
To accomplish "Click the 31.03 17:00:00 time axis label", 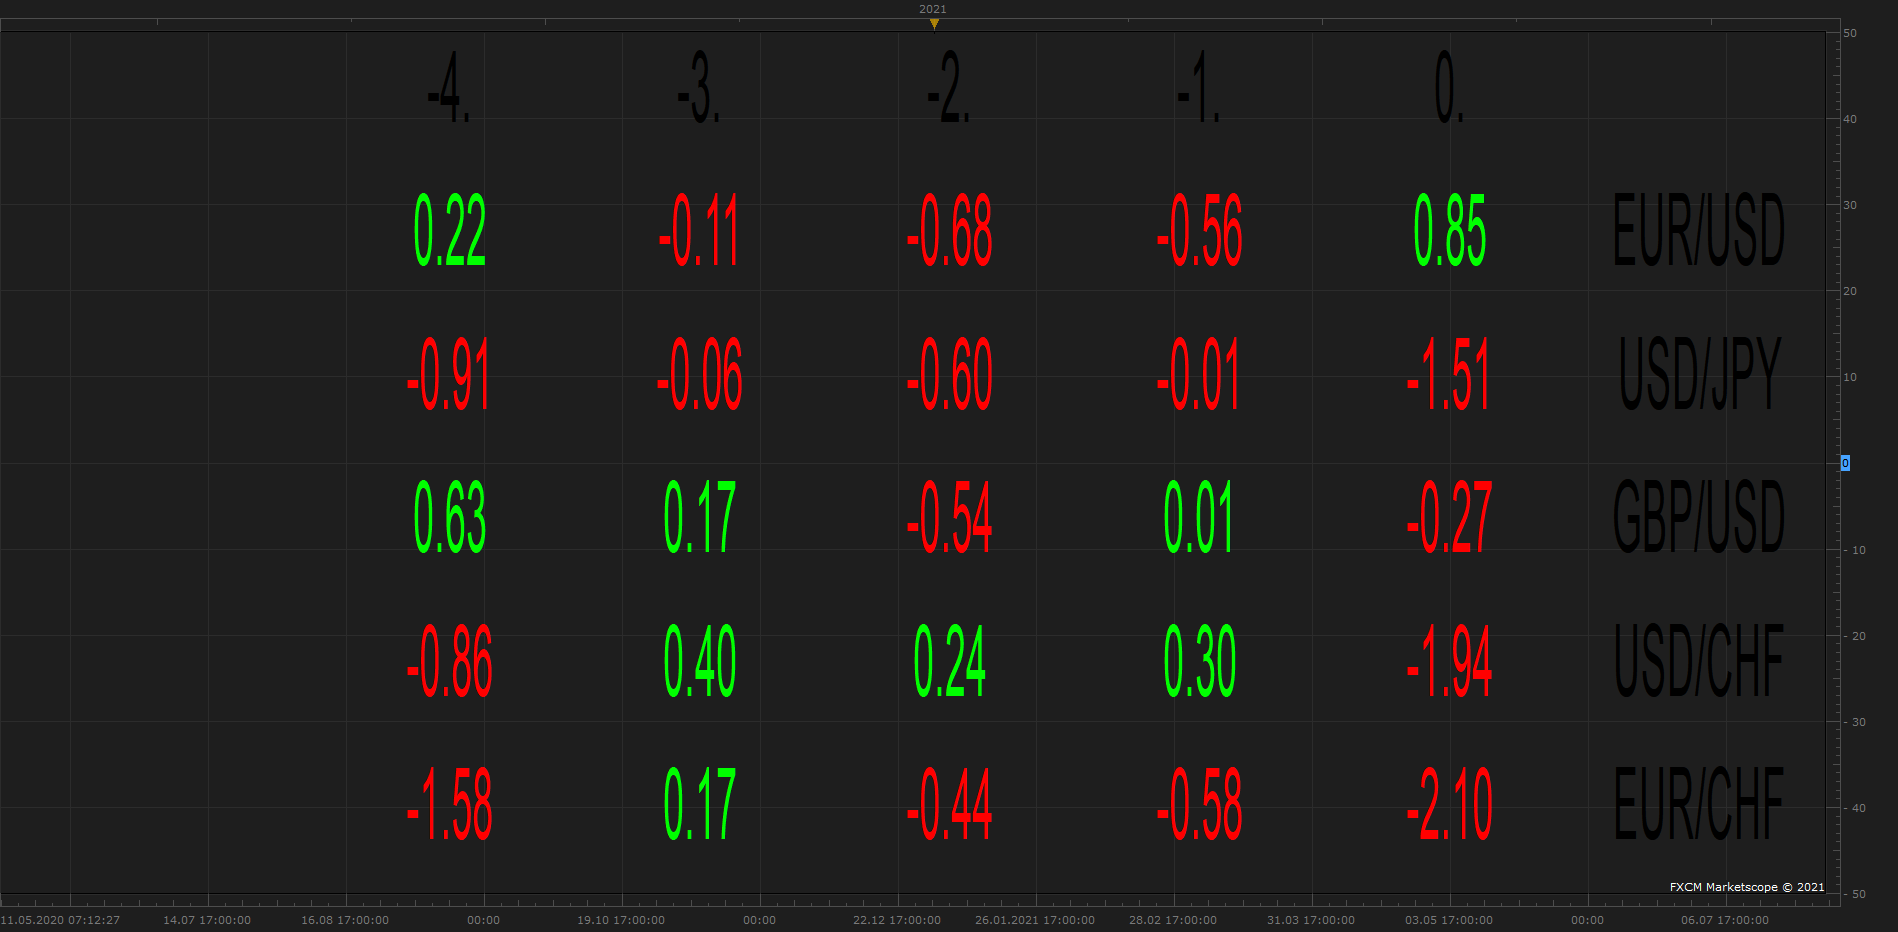I will click(x=1311, y=920).
